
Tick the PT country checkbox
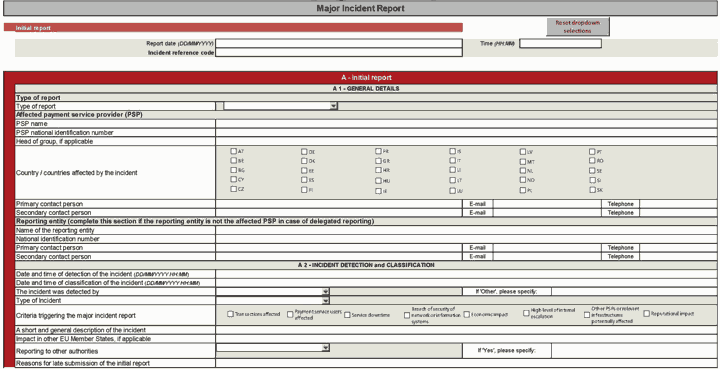(x=592, y=151)
